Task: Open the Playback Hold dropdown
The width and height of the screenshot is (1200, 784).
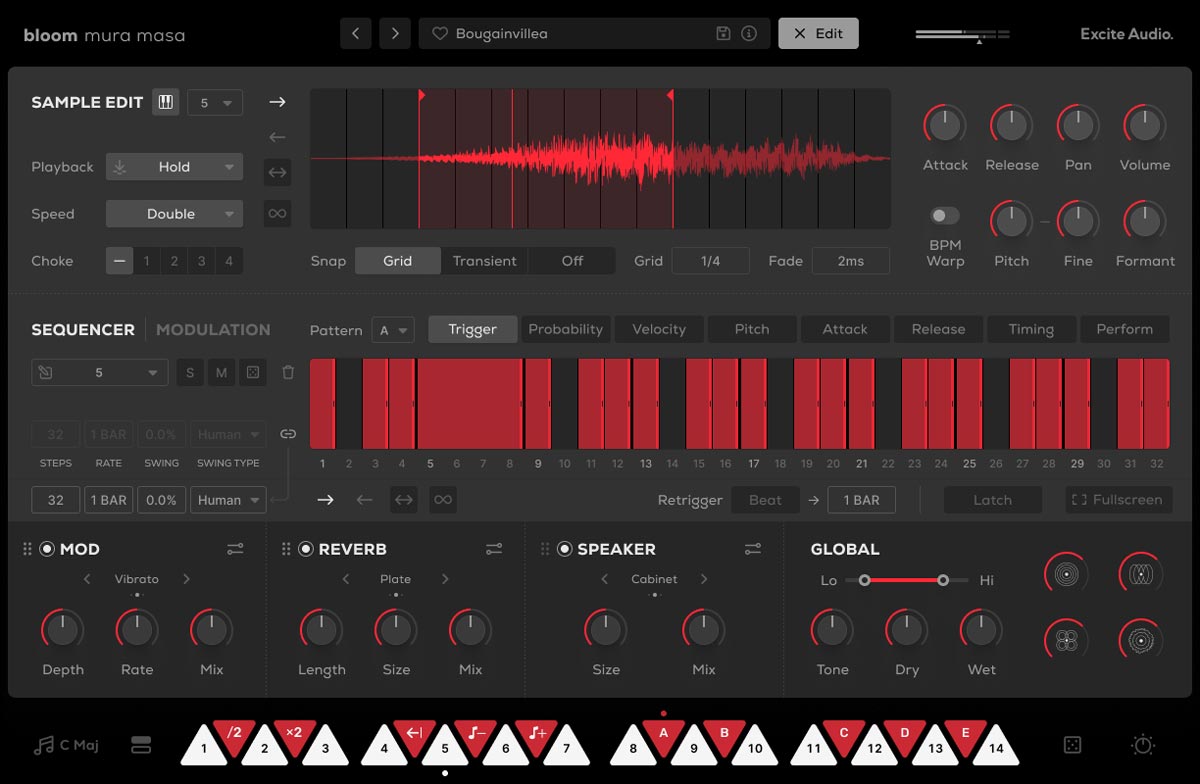Action: point(173,166)
